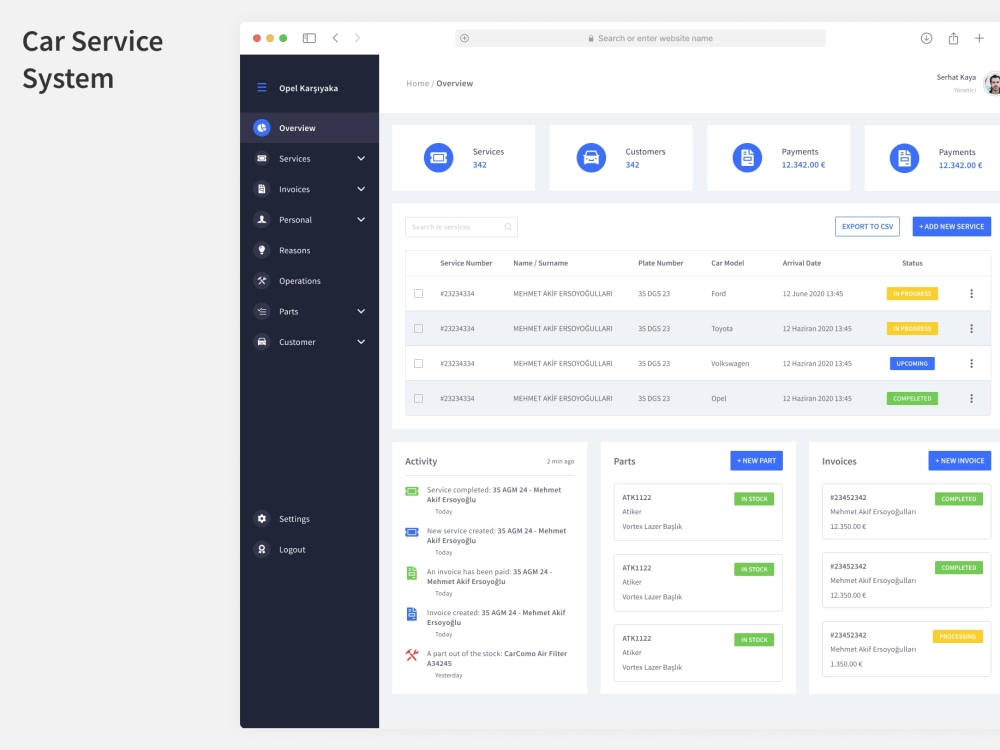Click the first Payments card document icon

coord(747,158)
